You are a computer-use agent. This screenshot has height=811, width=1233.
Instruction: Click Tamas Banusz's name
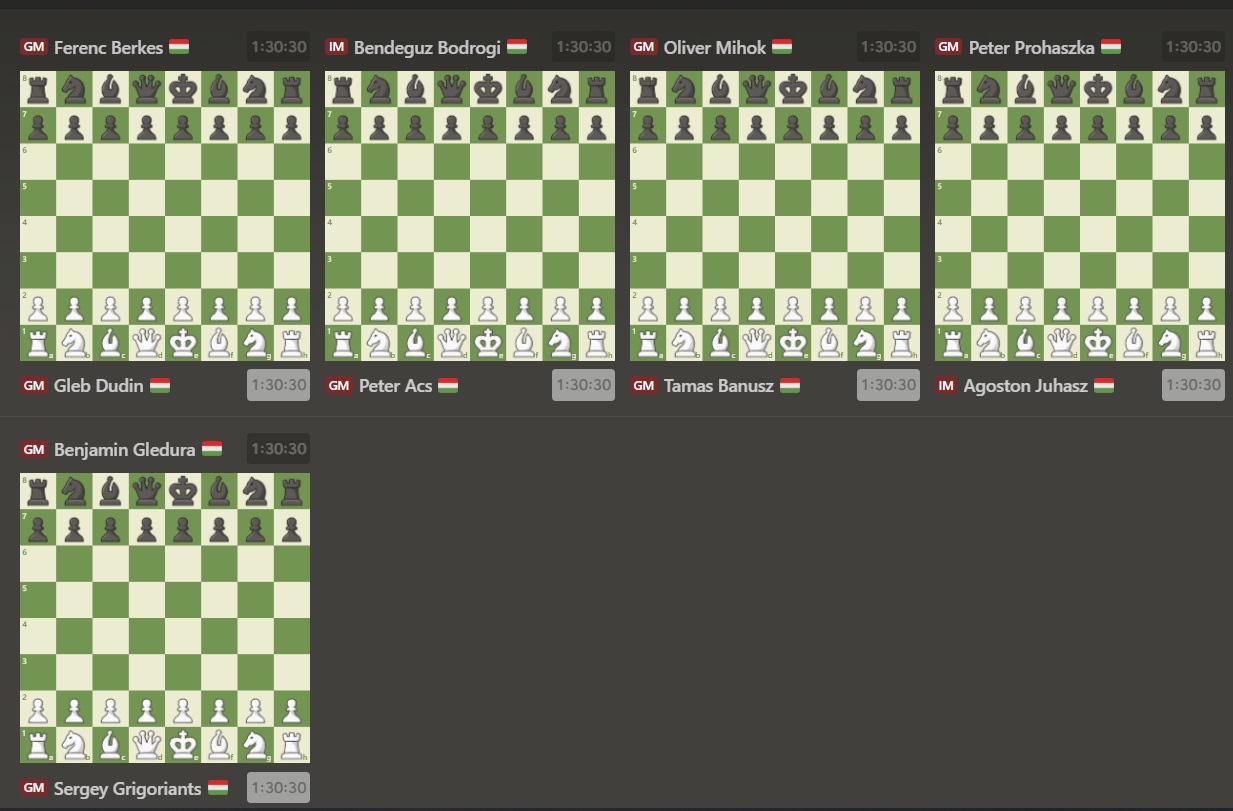point(718,386)
